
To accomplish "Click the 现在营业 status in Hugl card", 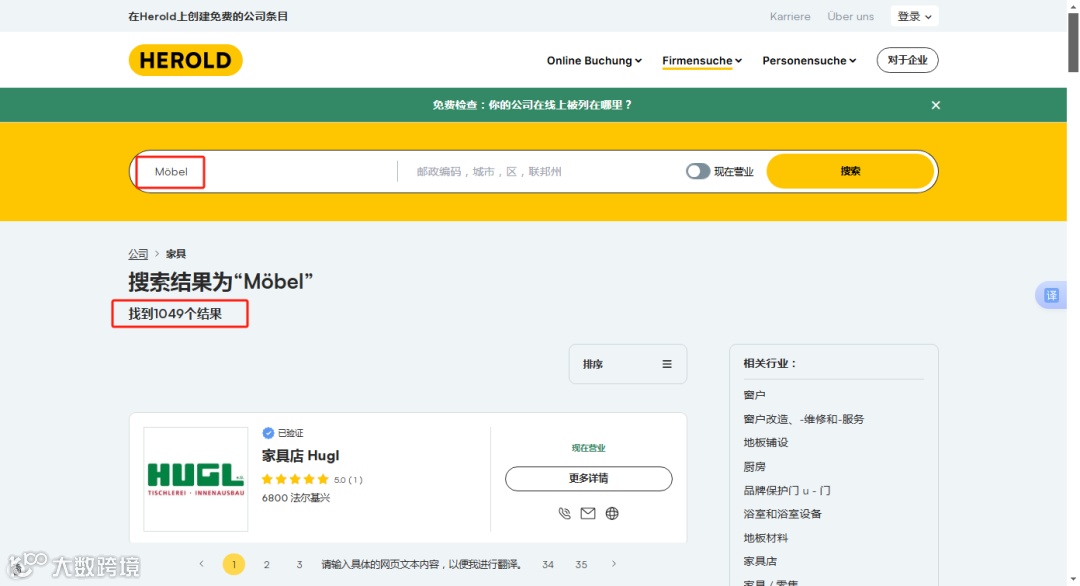I will point(588,448).
